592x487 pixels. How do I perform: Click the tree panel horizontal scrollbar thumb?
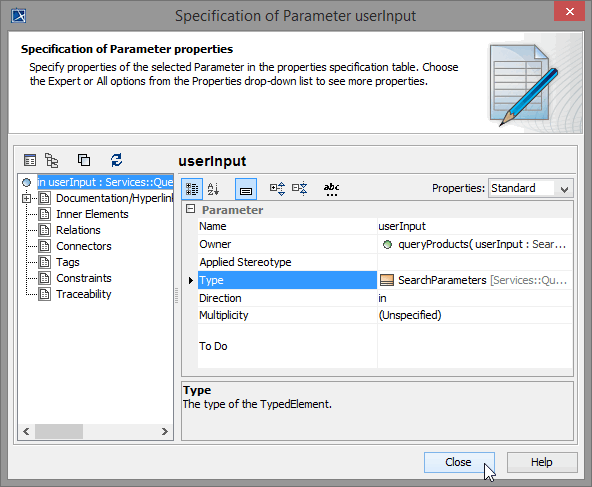click(59, 431)
